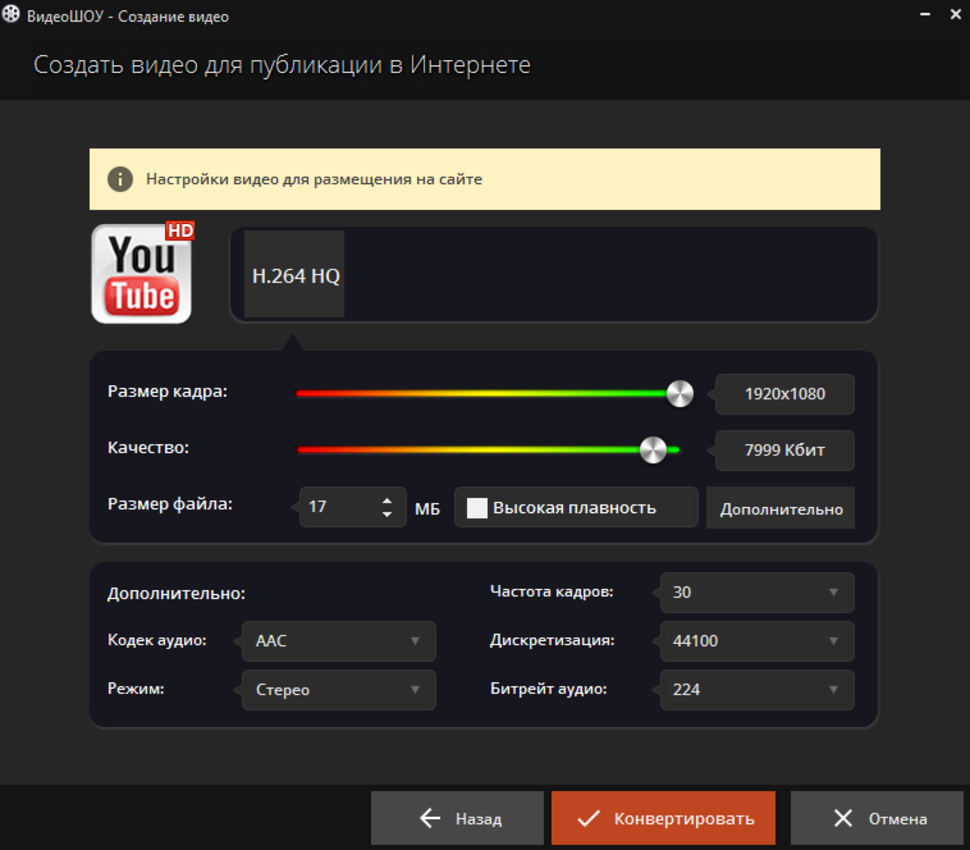Open the Режим Стерео dropdown
Image resolution: width=970 pixels, height=850 pixels.
[x=339, y=690]
